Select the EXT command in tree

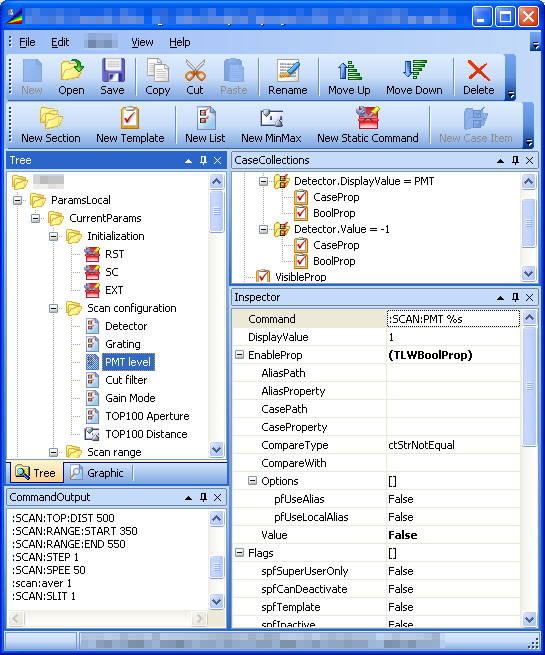pyautogui.click(x=114, y=290)
